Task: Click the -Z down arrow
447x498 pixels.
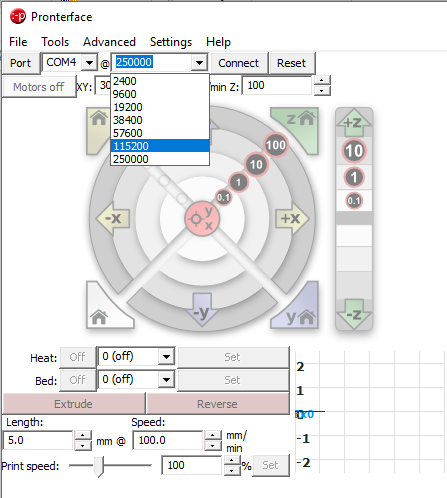Action: (354, 314)
